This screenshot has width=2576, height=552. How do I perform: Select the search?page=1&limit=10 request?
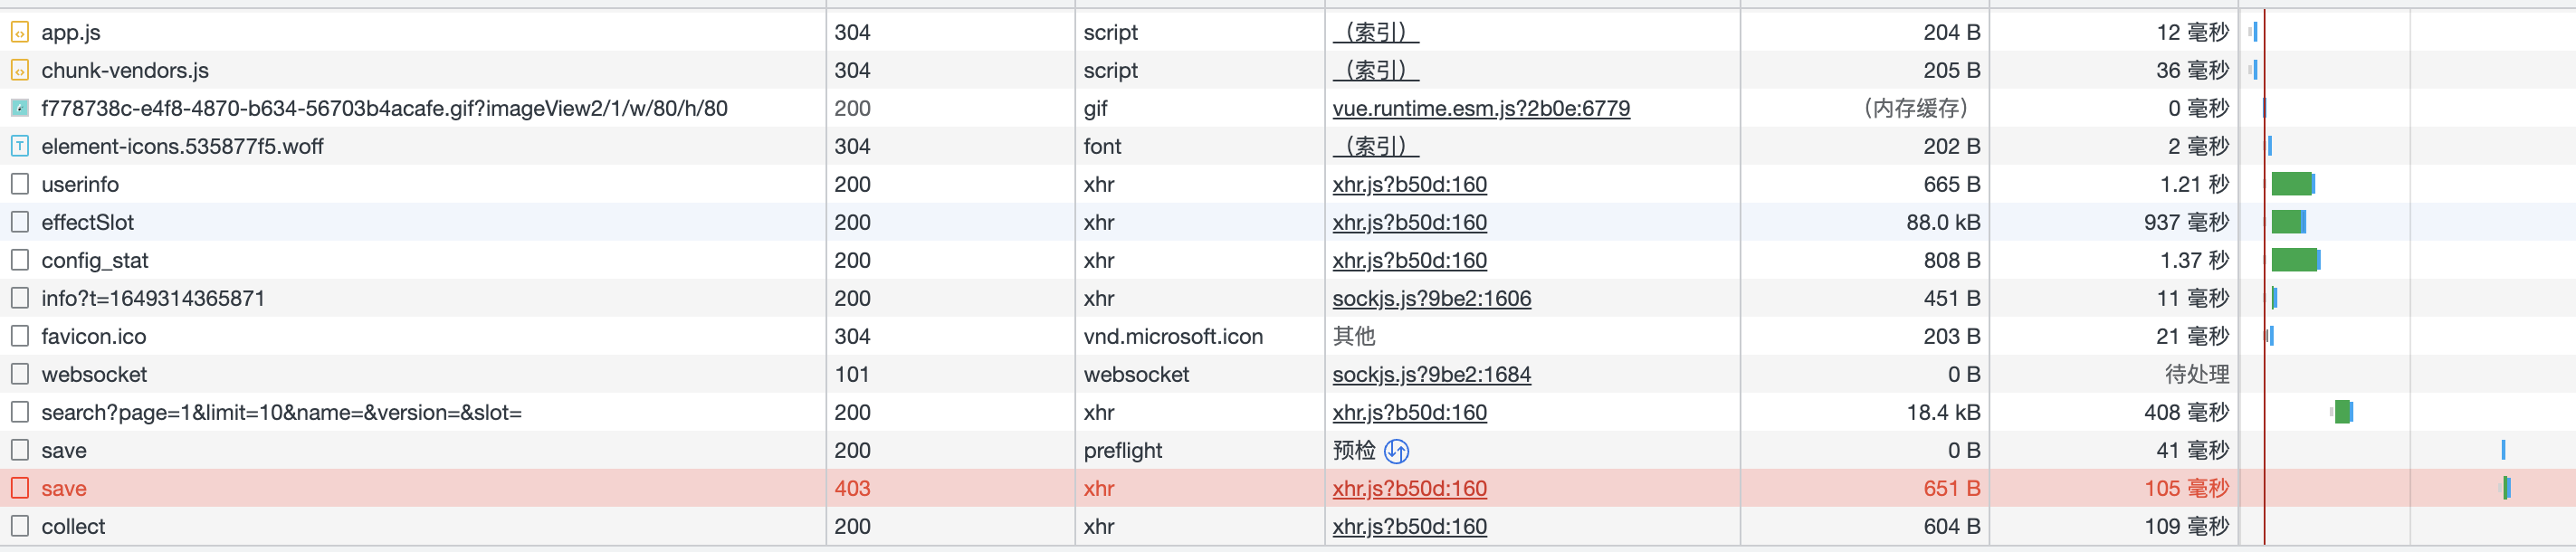281,412
